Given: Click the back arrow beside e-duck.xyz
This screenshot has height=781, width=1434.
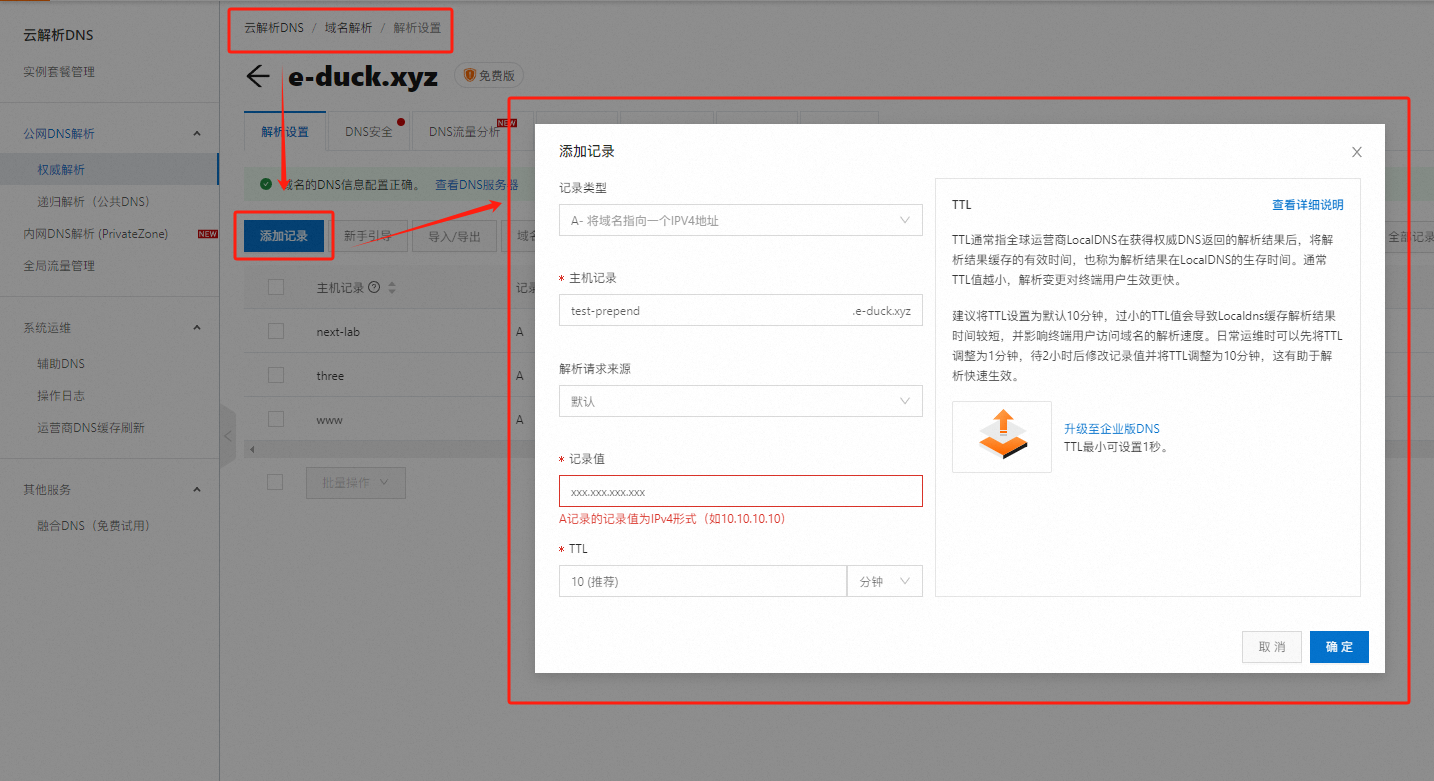Looking at the screenshot, I should [x=258, y=77].
